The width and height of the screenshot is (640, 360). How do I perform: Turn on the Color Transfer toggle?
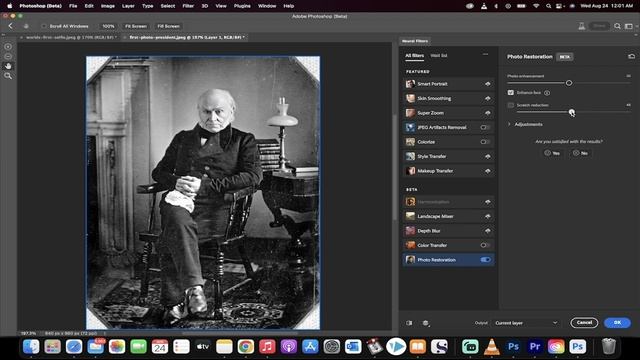[485, 245]
